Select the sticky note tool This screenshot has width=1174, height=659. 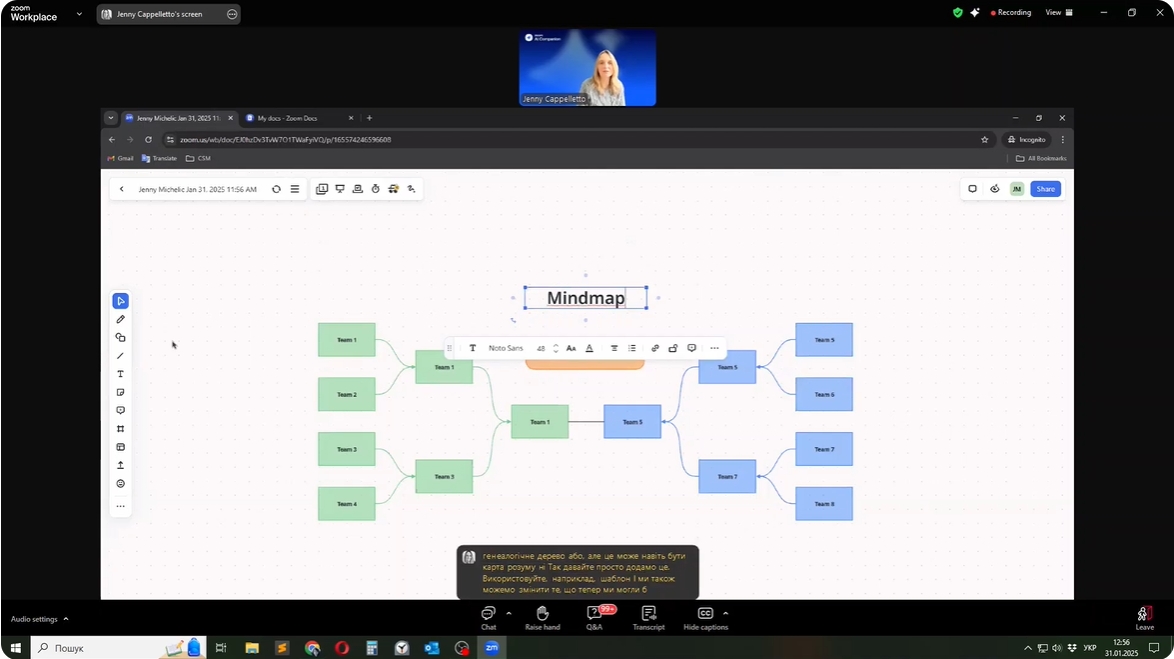coord(121,392)
